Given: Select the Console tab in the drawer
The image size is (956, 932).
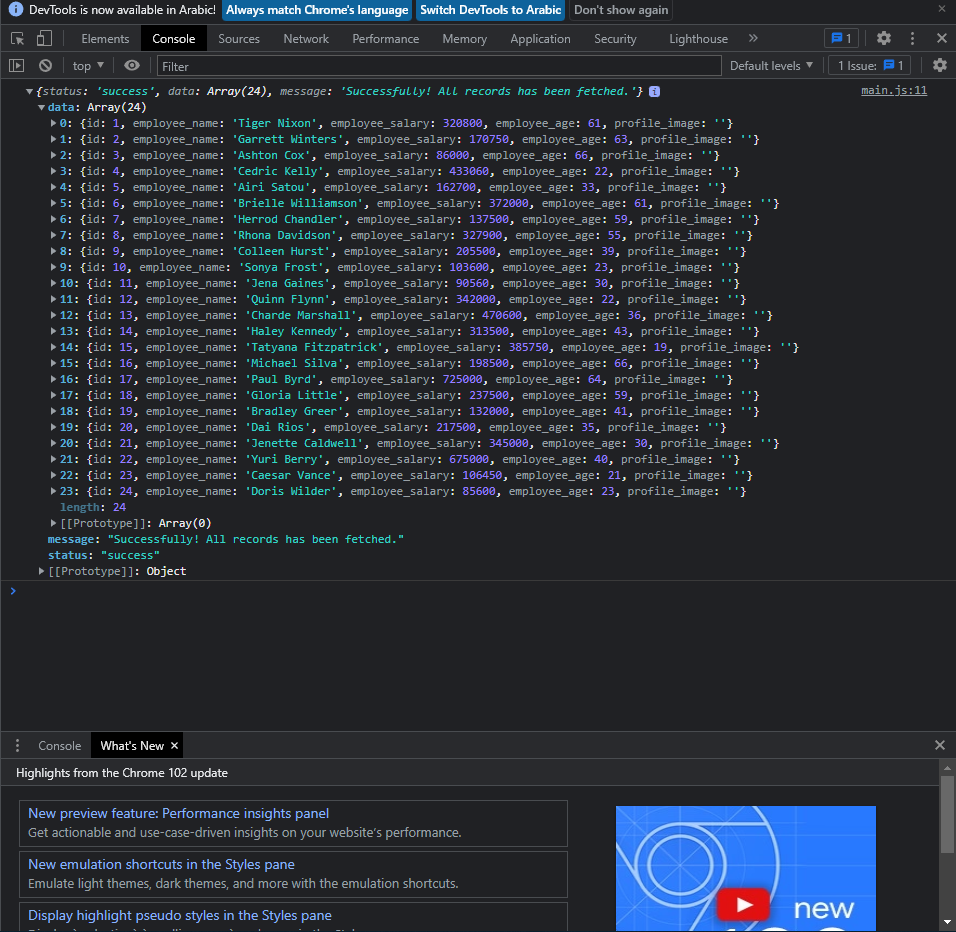Looking at the screenshot, I should (59, 745).
